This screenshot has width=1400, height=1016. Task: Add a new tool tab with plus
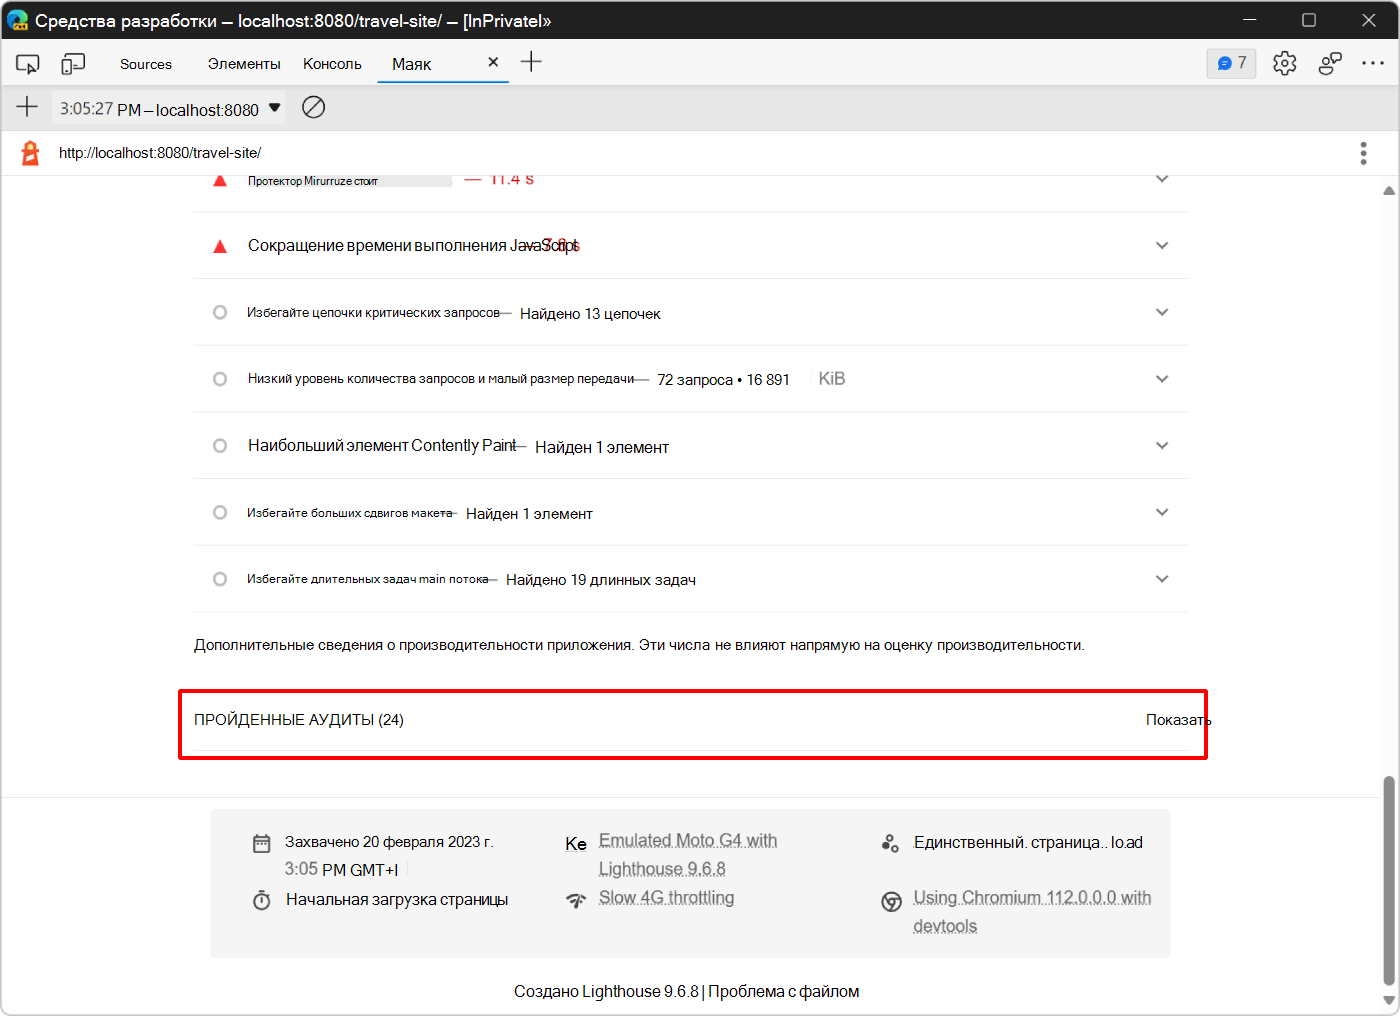(x=531, y=62)
